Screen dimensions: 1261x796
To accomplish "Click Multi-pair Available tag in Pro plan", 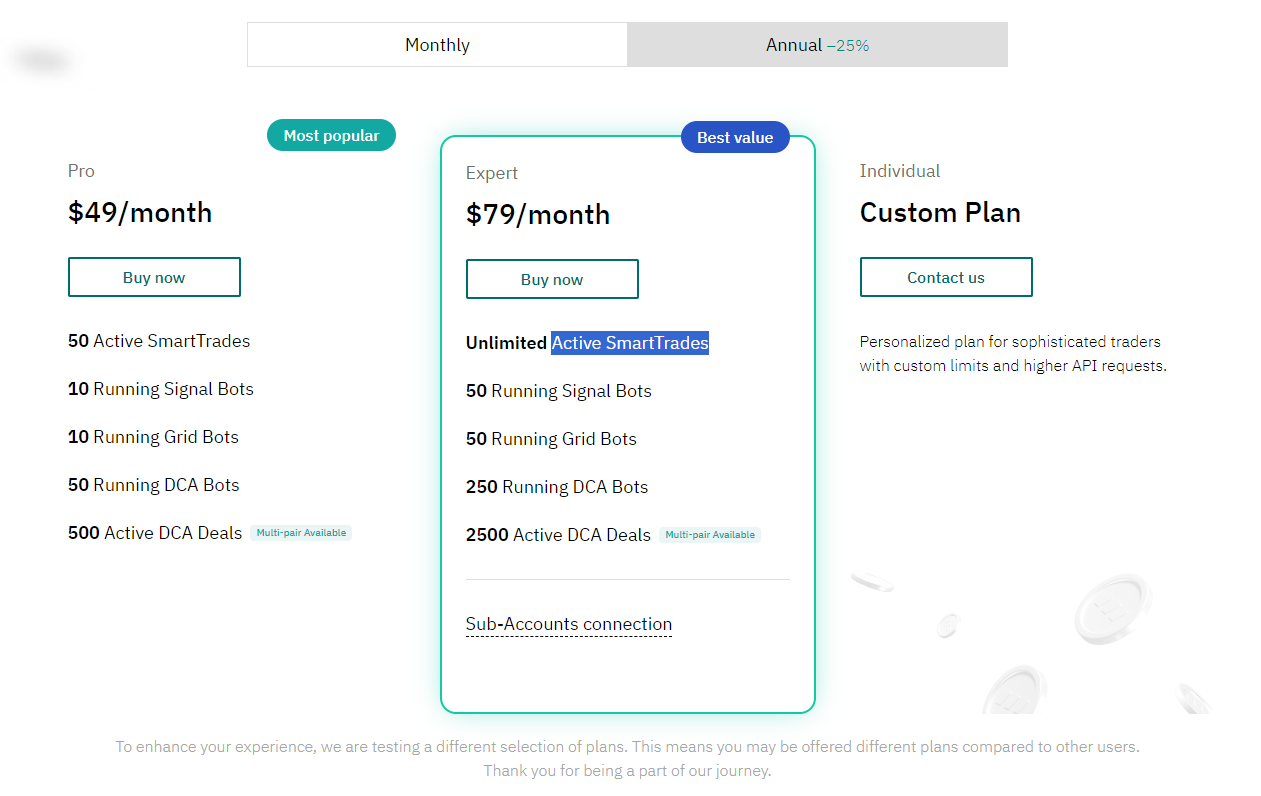I will [301, 533].
